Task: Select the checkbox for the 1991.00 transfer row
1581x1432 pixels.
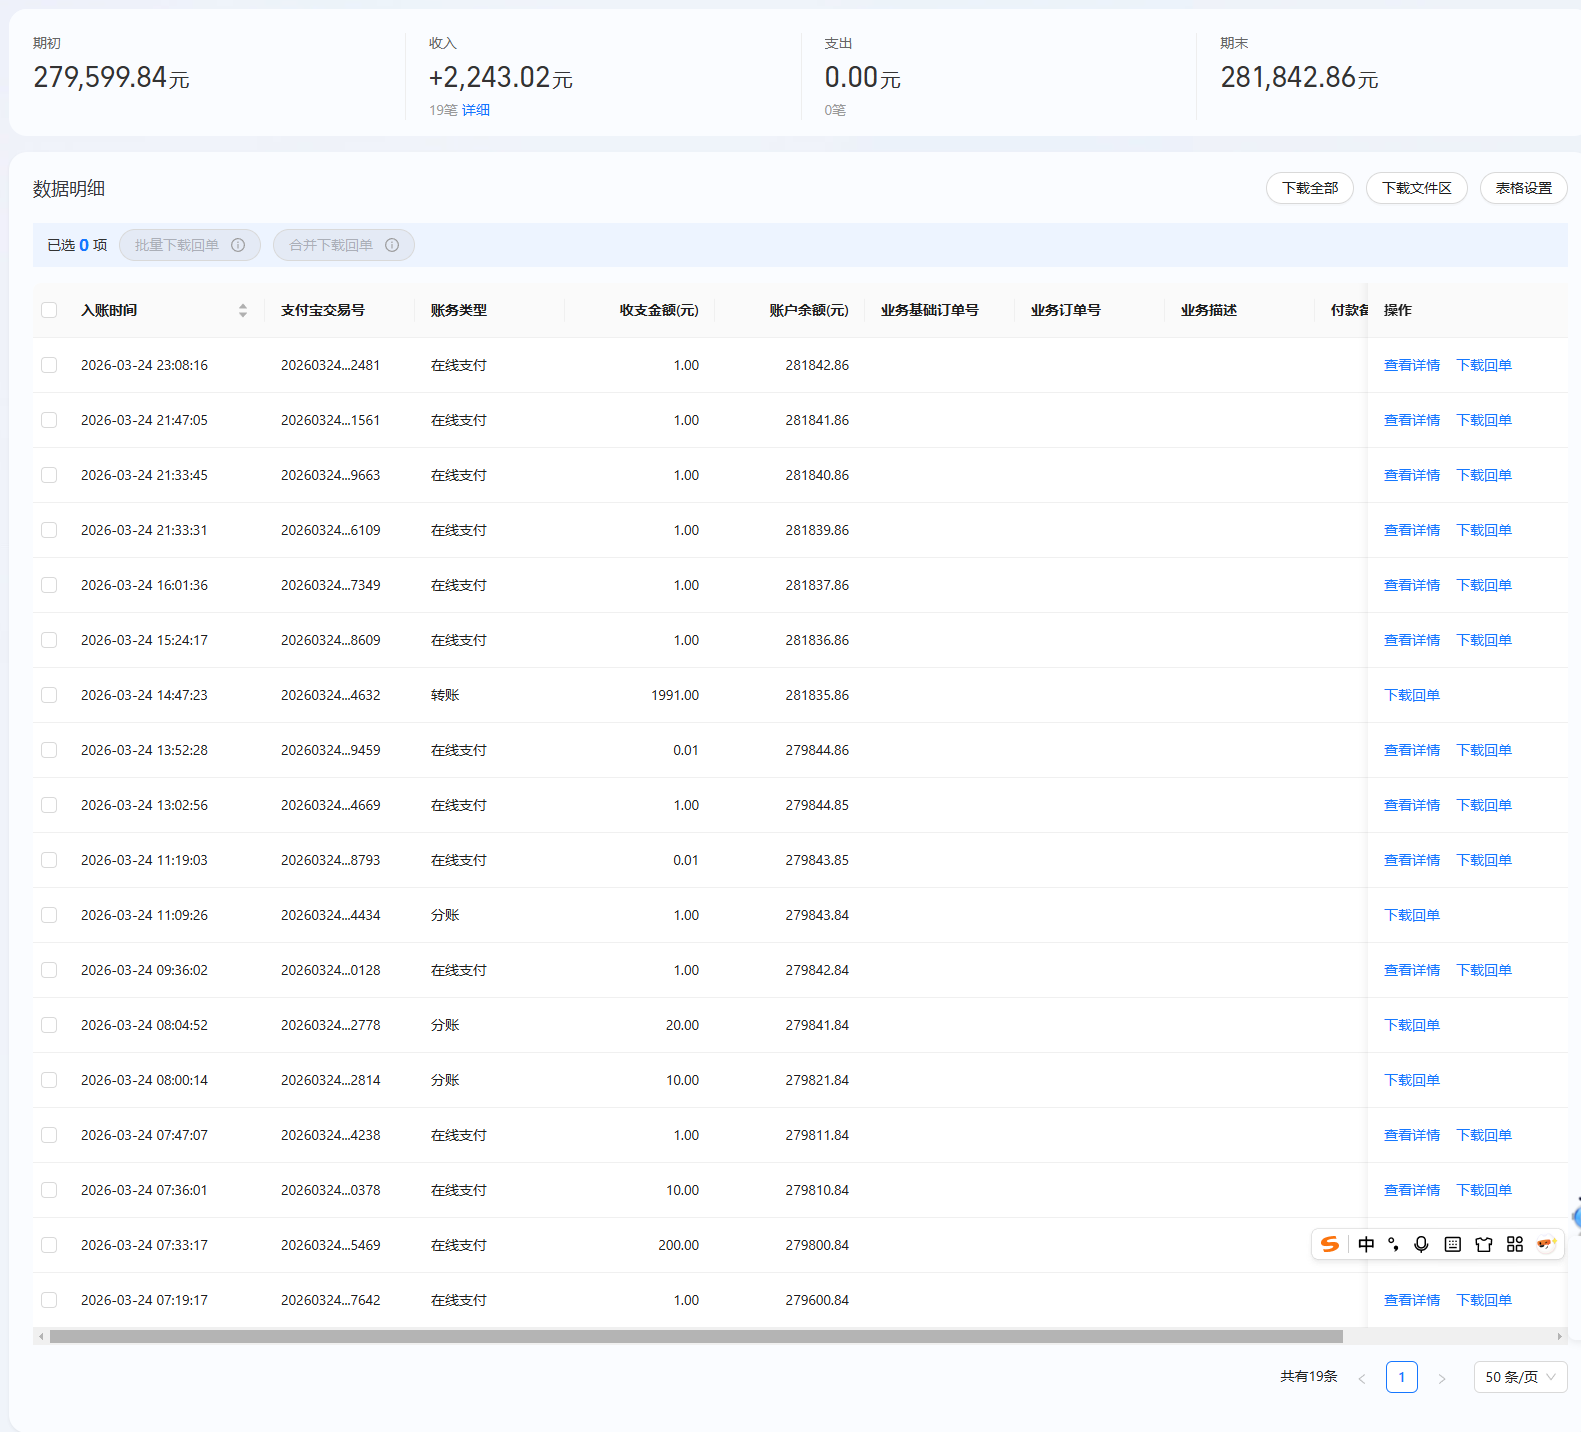Action: coord(49,695)
